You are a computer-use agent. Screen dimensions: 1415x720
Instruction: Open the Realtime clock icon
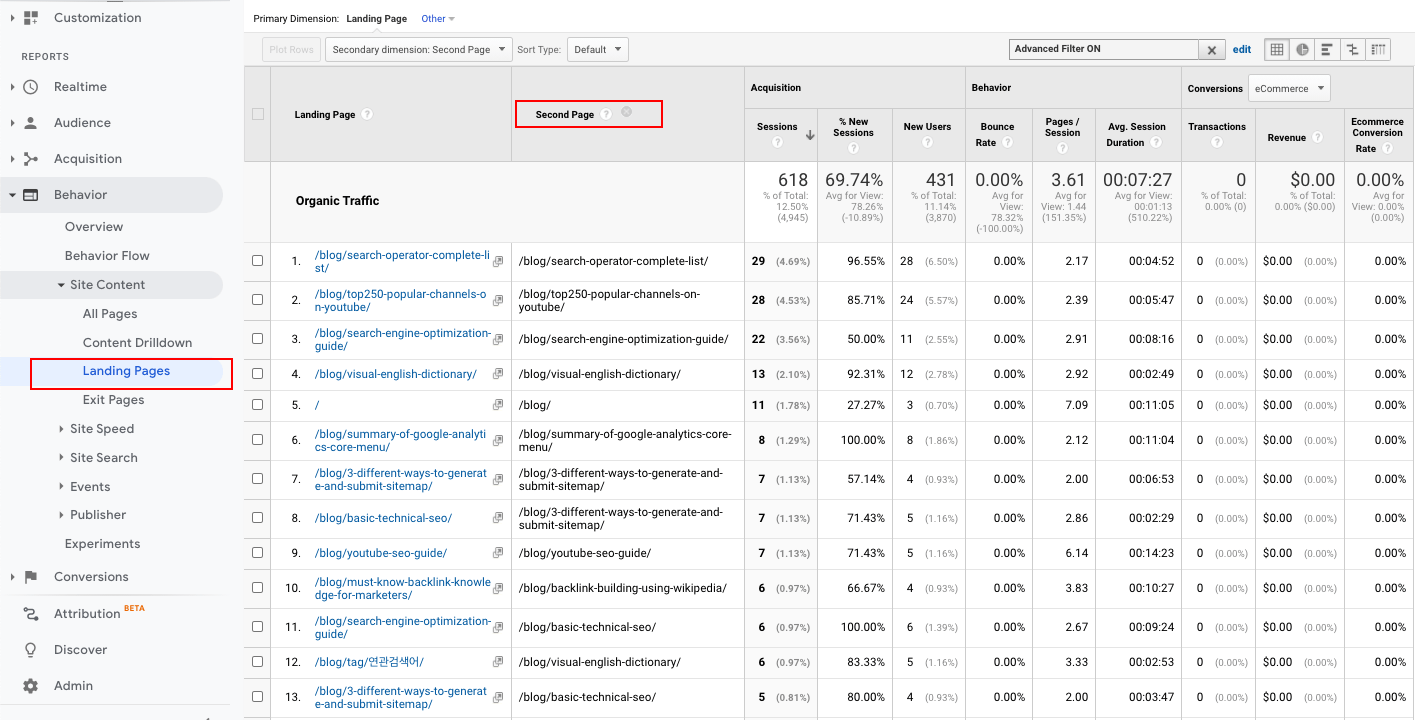click(x=31, y=87)
